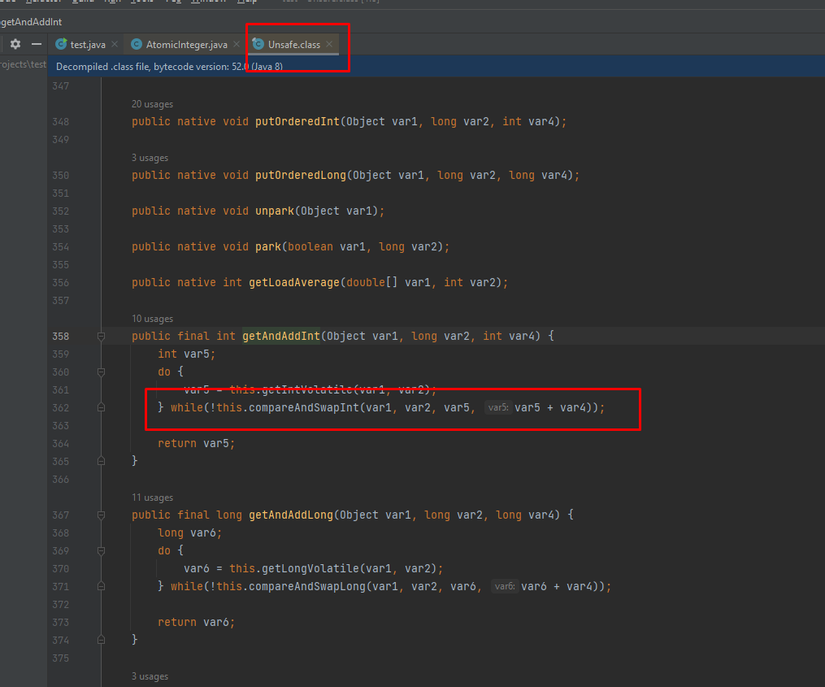825x687 pixels.
Task: Click line number 356 in the gutter
Action: pos(60,283)
